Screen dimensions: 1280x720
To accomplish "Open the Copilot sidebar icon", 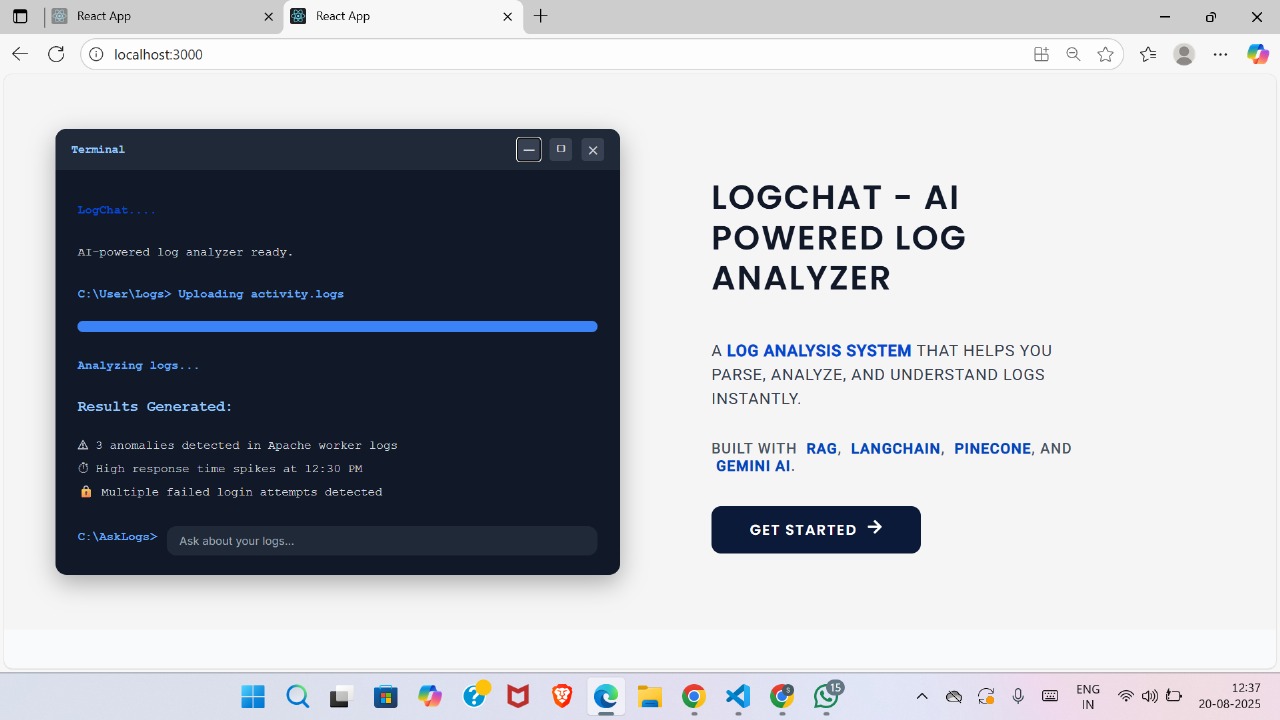I will tap(1258, 54).
